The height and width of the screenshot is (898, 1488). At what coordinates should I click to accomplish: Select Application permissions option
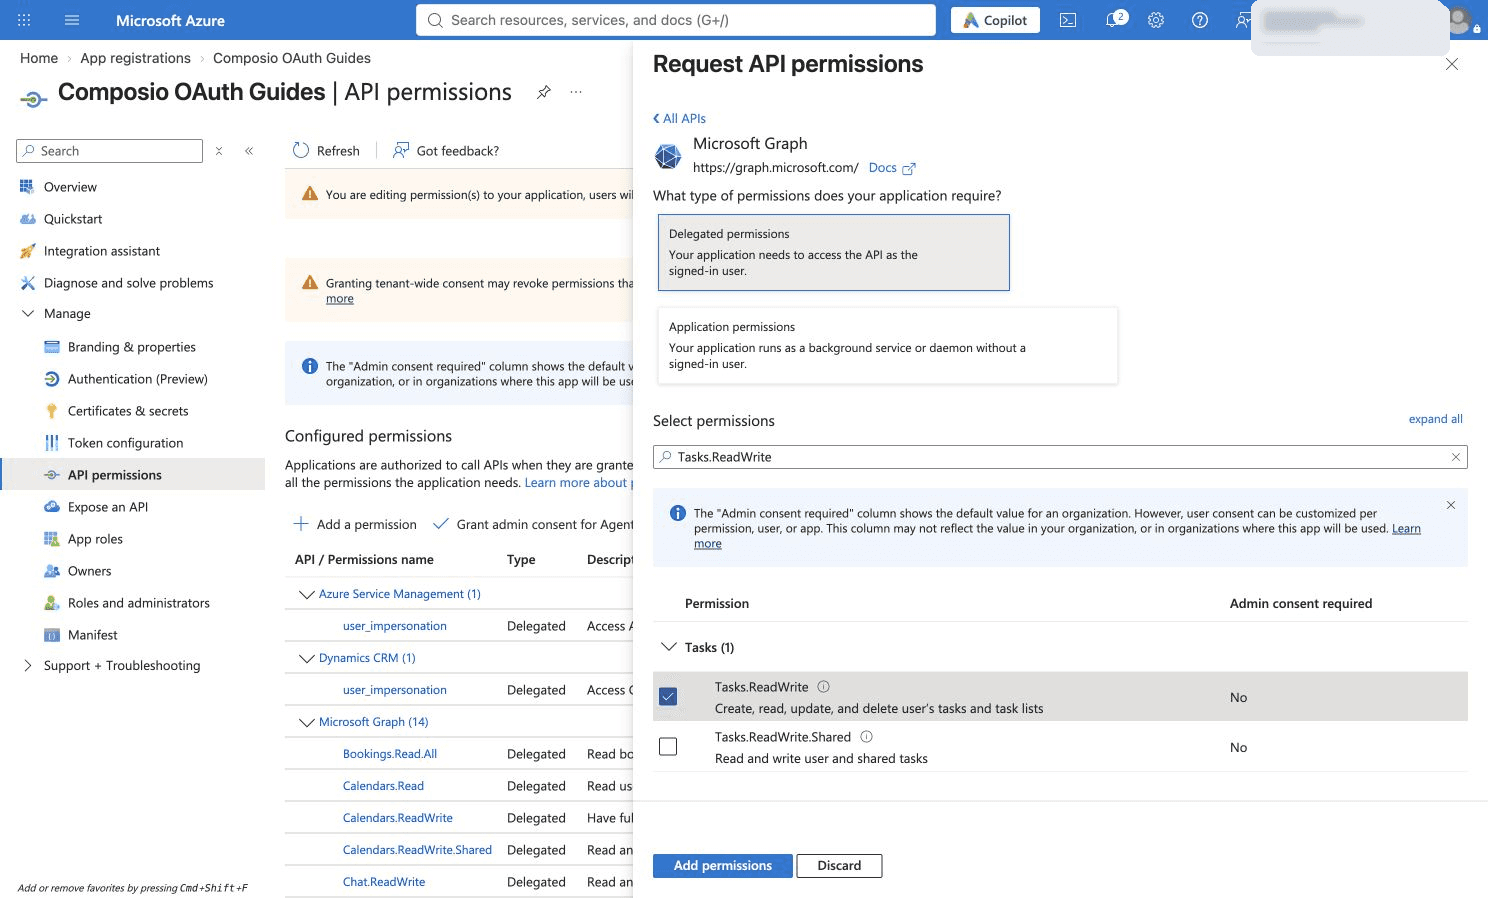pos(887,346)
